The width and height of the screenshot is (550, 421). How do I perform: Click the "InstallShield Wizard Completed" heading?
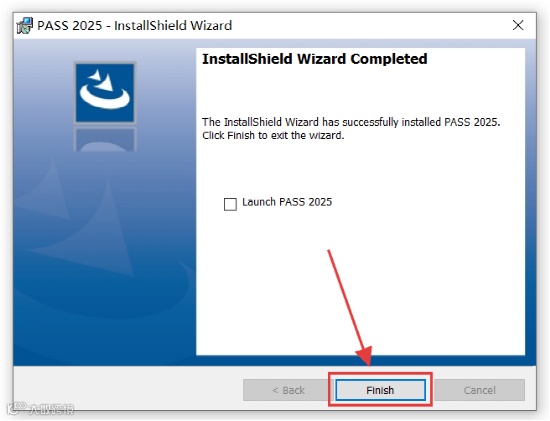(x=315, y=59)
